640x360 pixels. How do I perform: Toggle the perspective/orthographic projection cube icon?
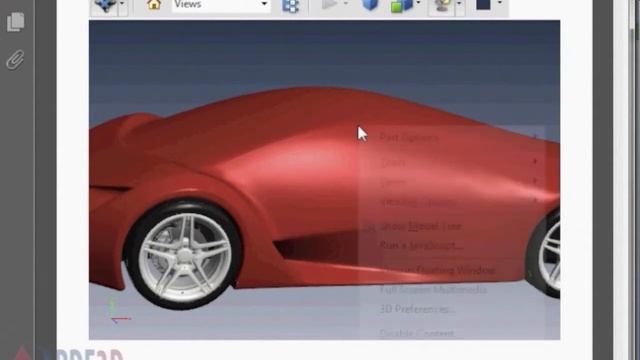pos(370,5)
